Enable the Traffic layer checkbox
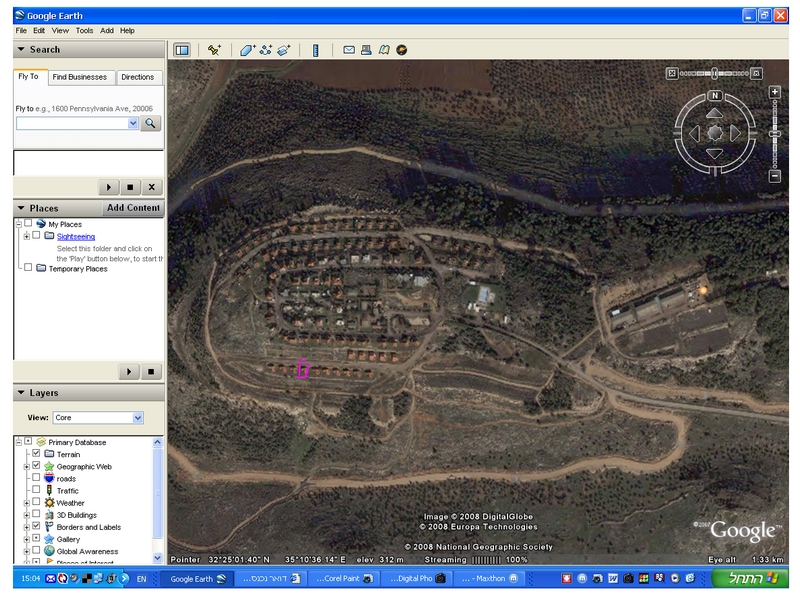The image size is (800, 594). [x=36, y=489]
